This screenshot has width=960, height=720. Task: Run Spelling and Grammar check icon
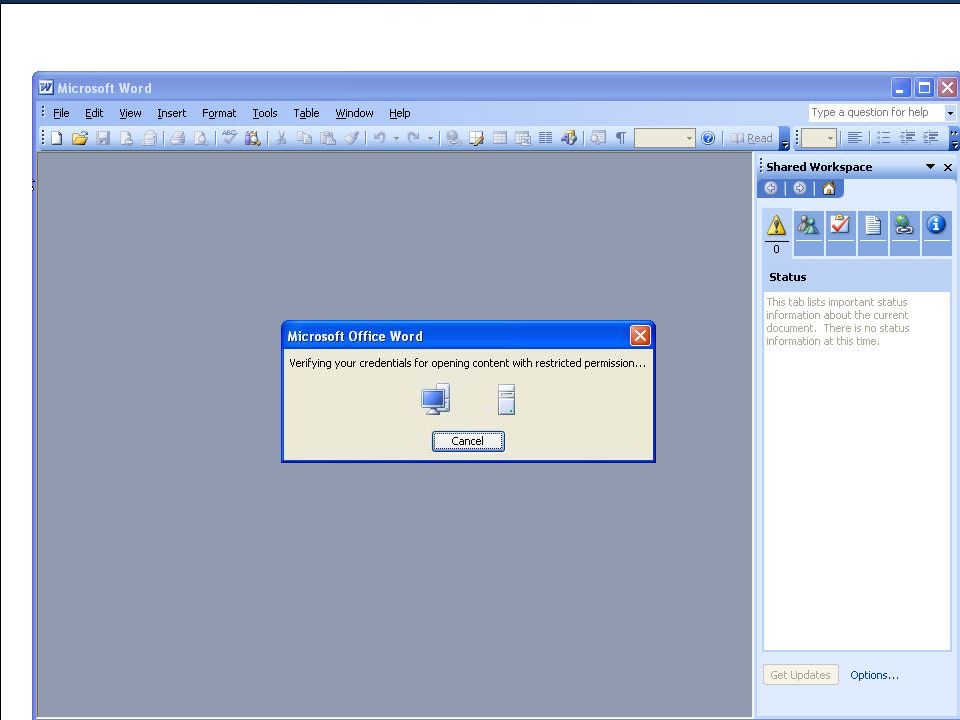click(x=230, y=138)
